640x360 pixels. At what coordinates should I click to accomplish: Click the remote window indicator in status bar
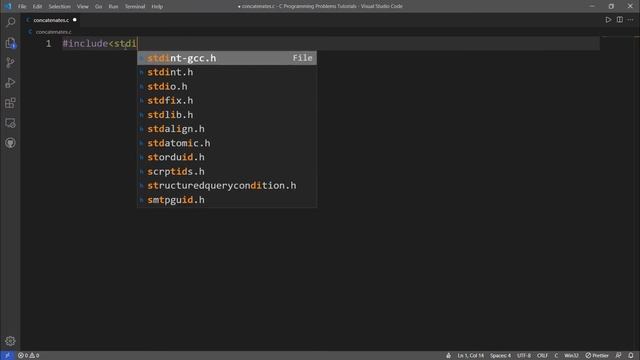tap(7, 356)
